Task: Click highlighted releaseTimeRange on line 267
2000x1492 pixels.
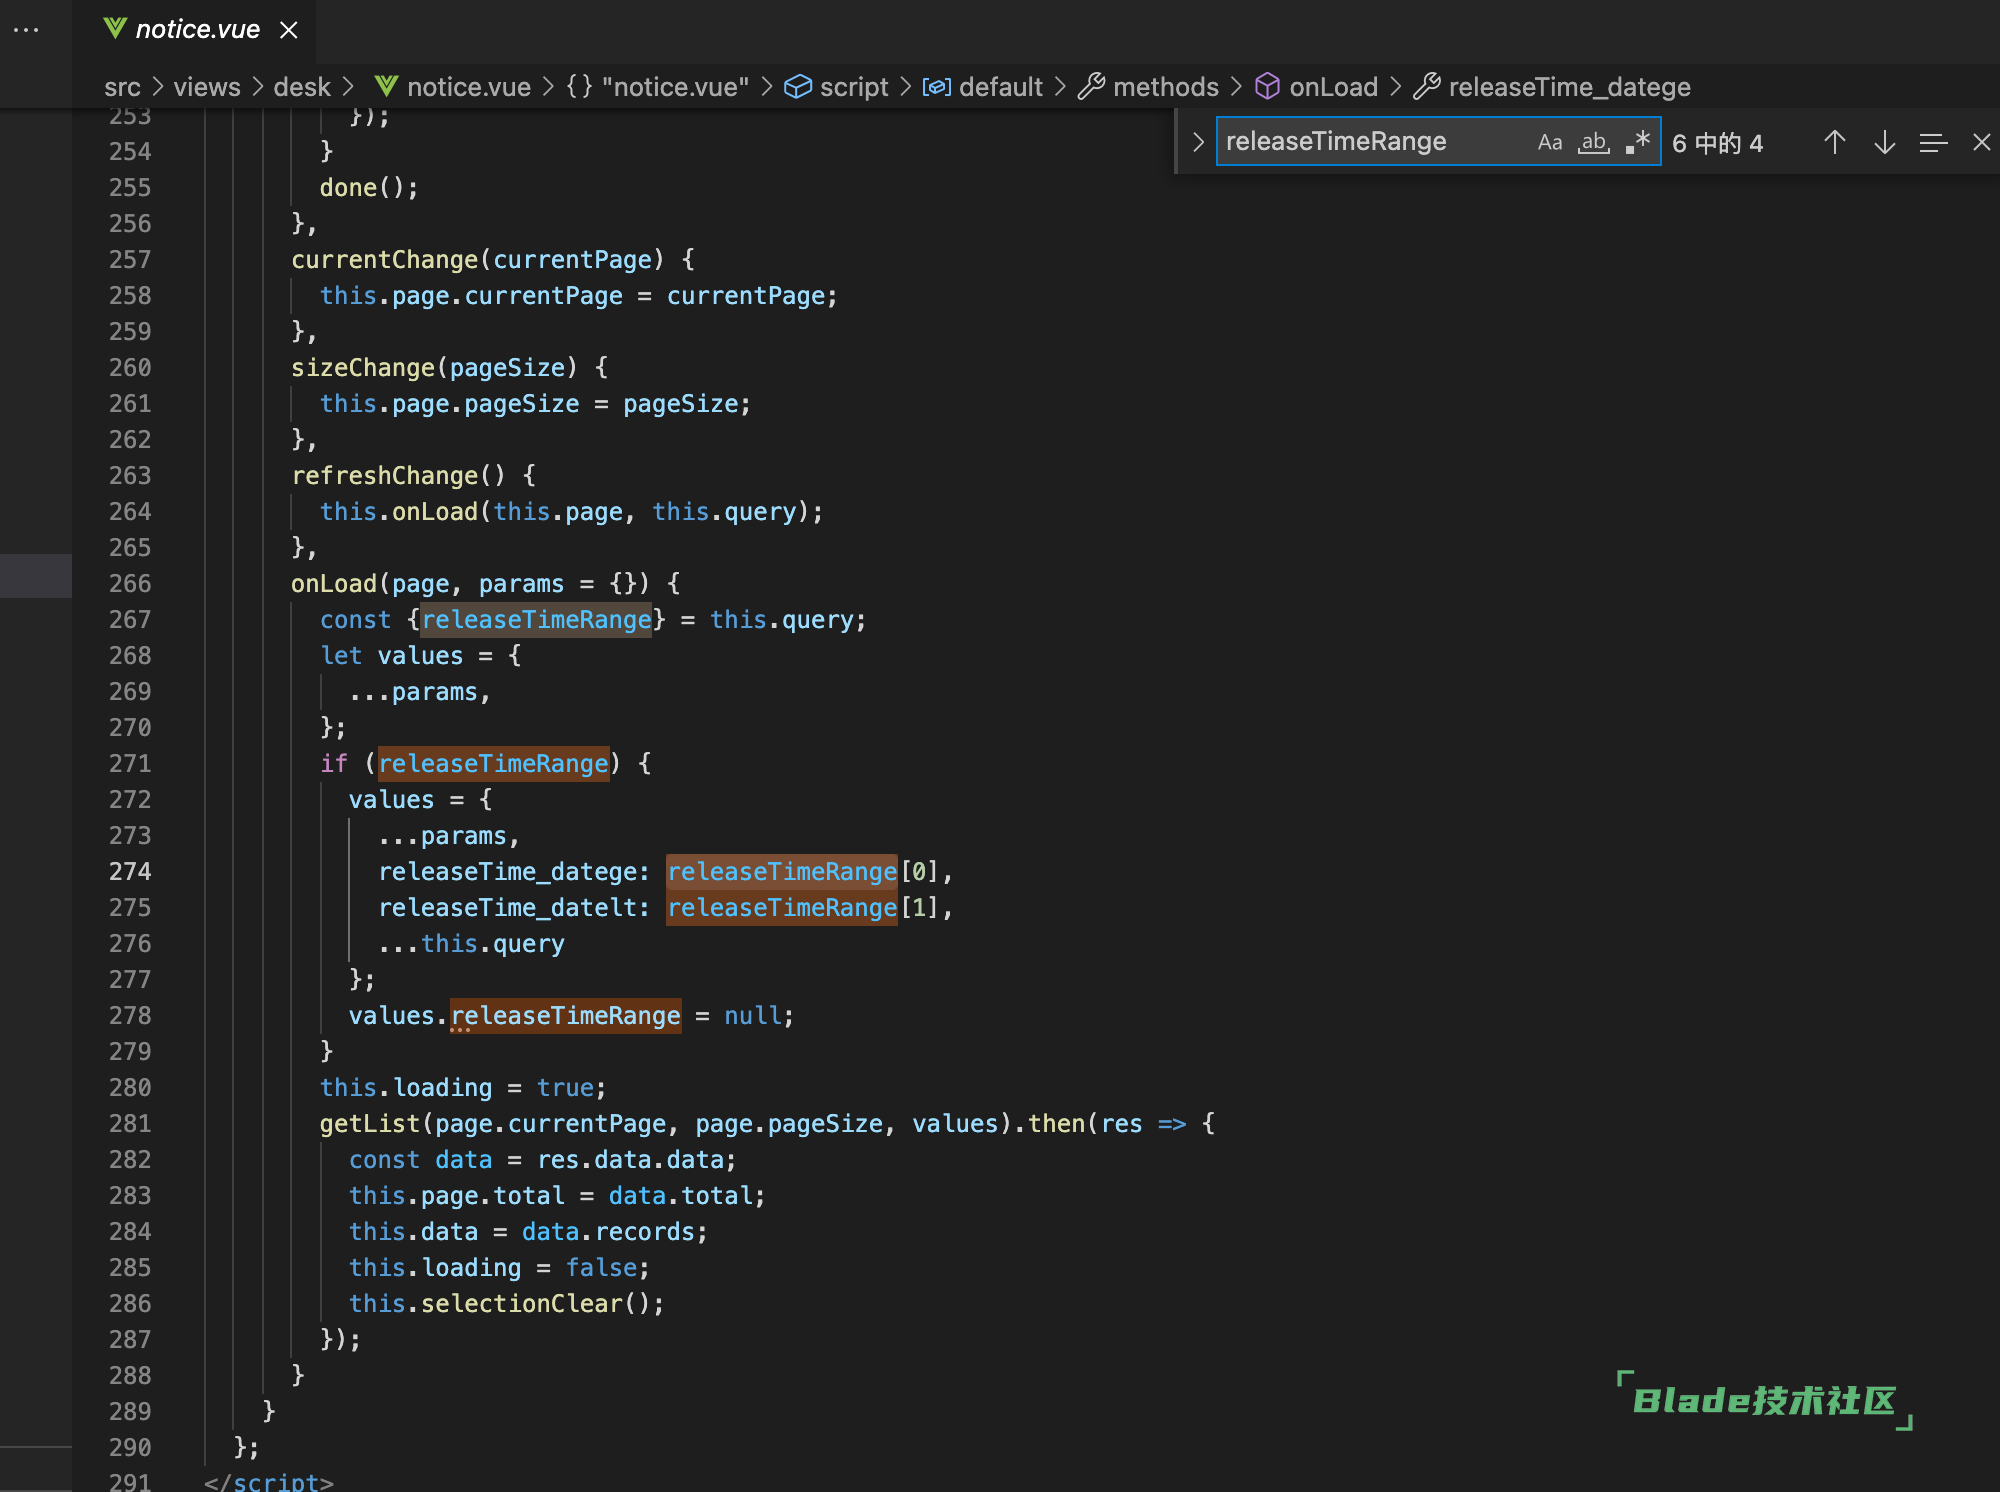Action: click(x=536, y=619)
